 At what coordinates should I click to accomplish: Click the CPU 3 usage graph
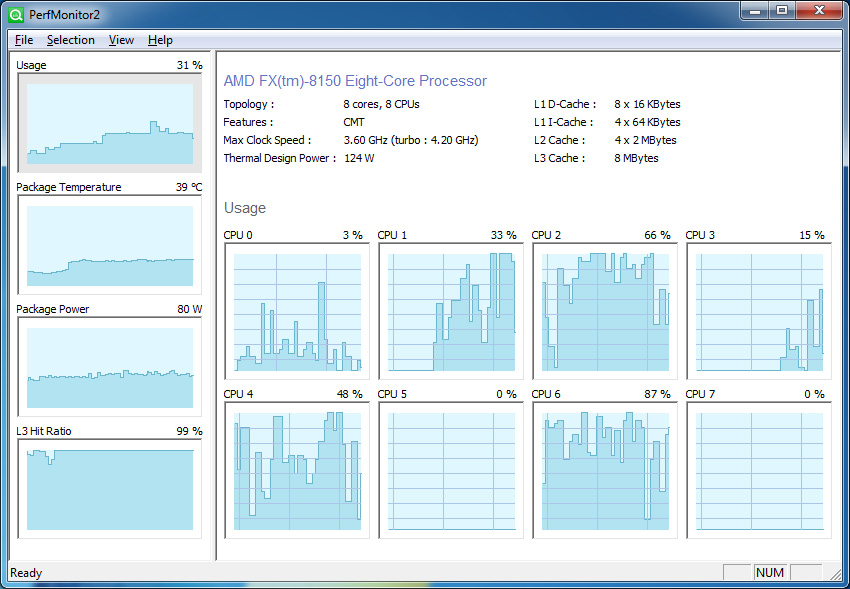pyautogui.click(x=759, y=312)
